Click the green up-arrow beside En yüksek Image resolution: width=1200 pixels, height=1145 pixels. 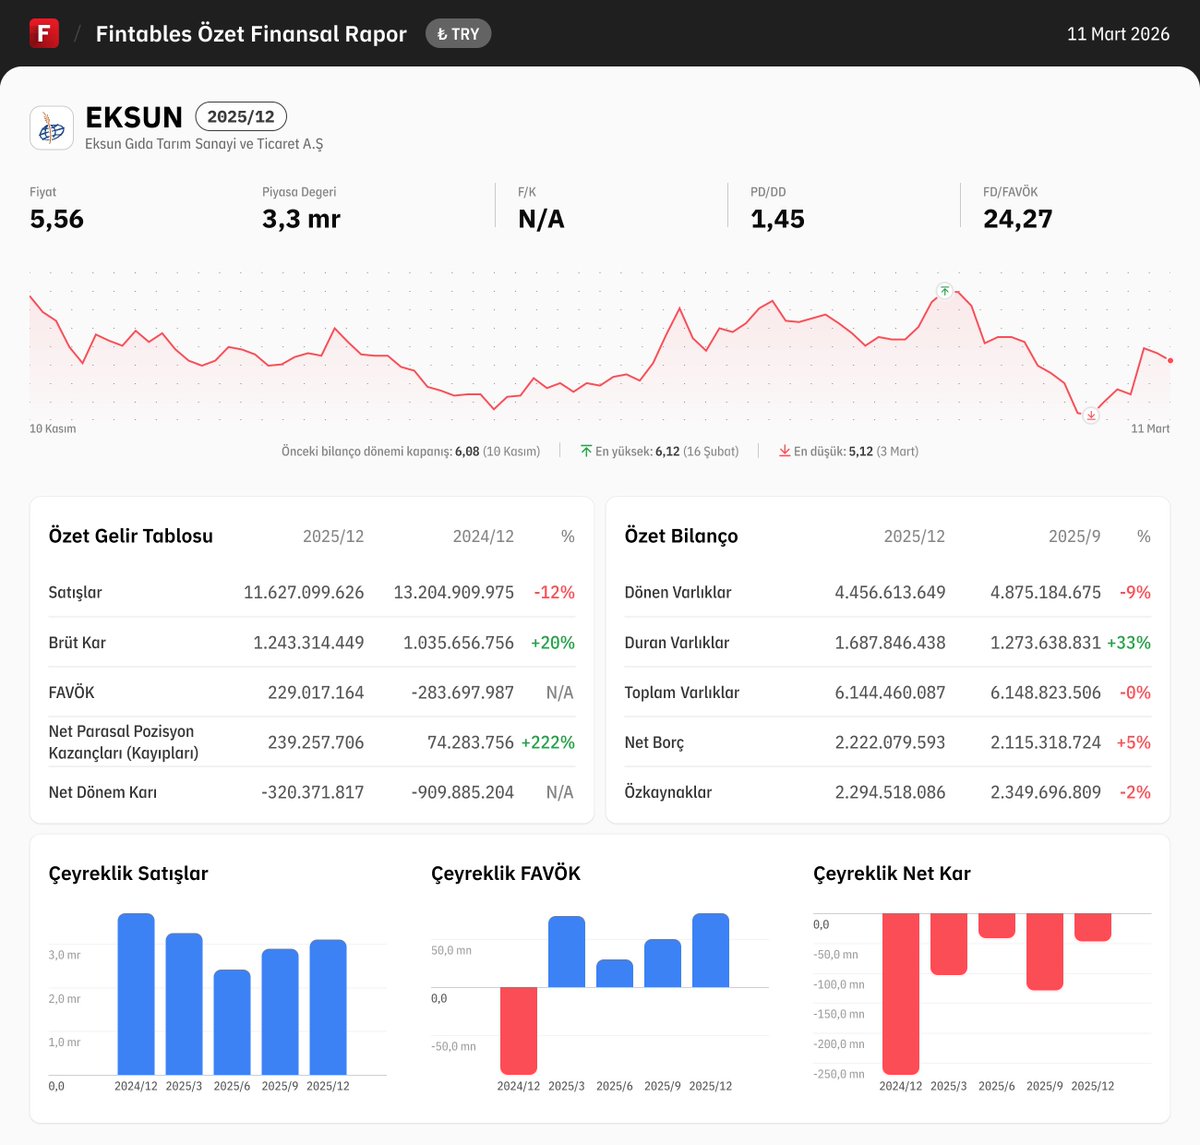tap(586, 451)
